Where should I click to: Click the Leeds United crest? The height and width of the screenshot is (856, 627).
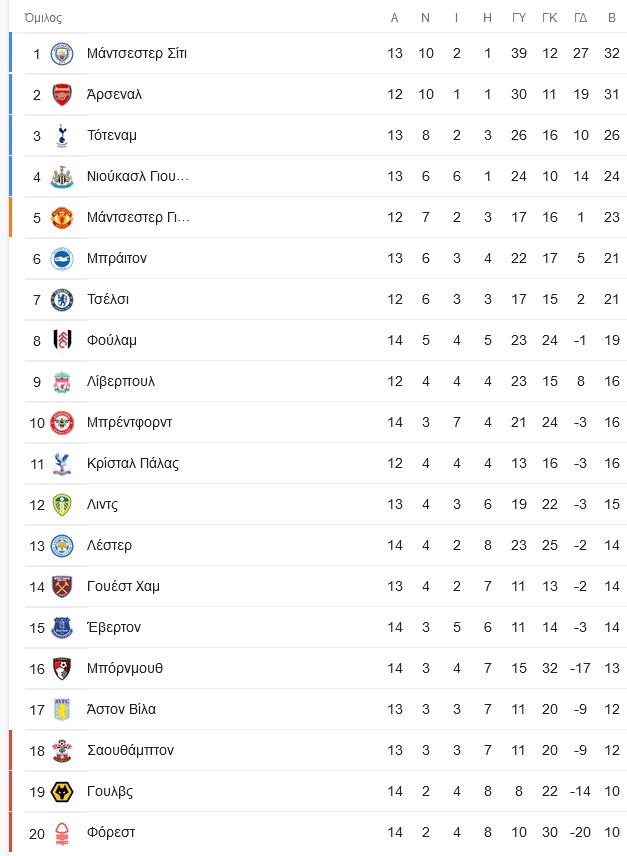(62, 504)
